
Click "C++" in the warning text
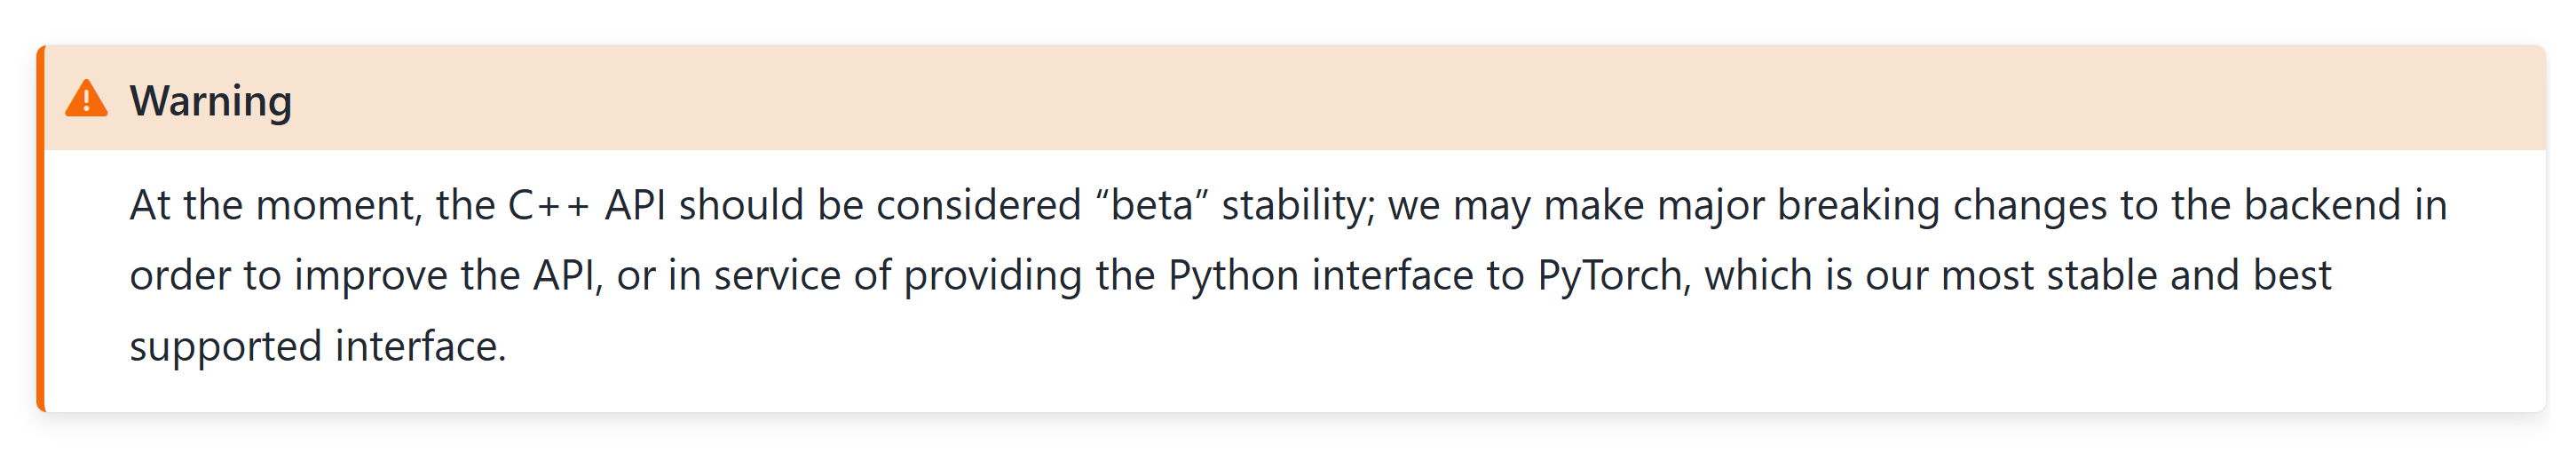click(549, 206)
